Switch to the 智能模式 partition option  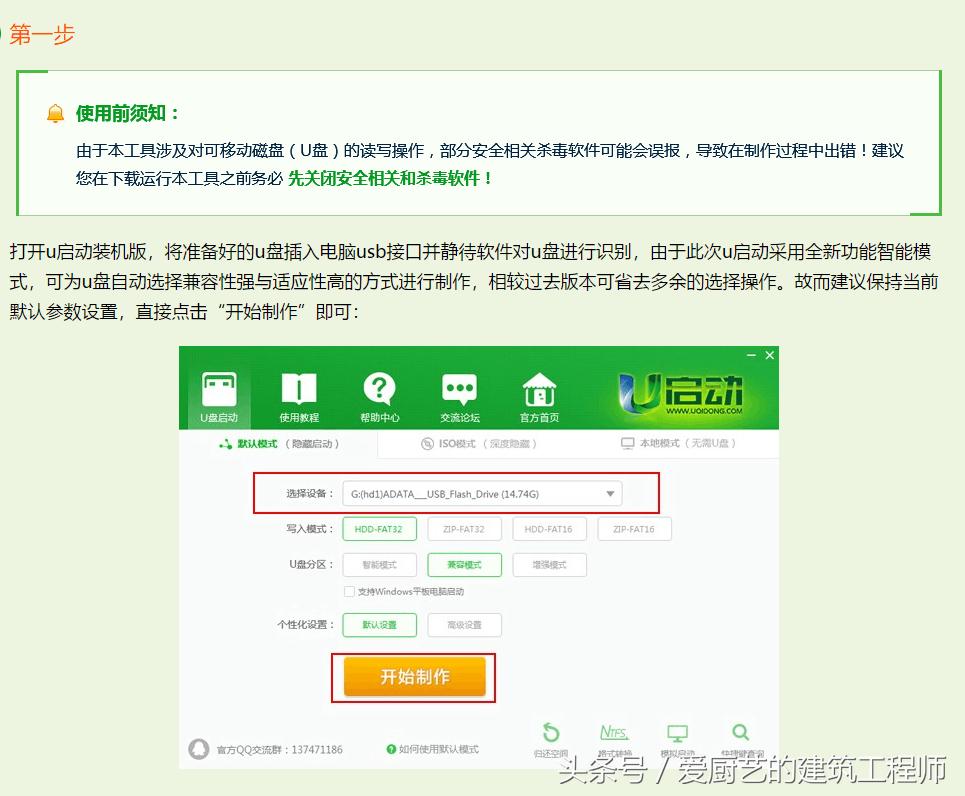tap(380, 564)
